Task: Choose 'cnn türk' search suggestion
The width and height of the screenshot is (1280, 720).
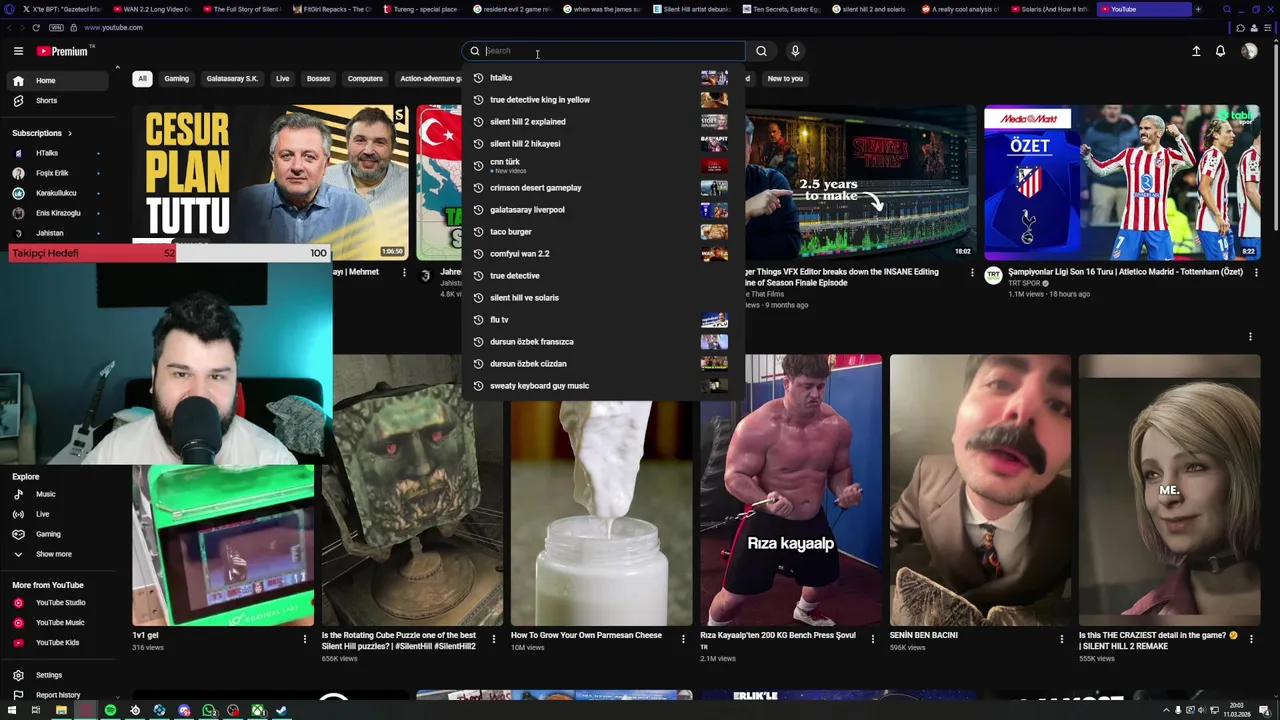Action: point(603,166)
